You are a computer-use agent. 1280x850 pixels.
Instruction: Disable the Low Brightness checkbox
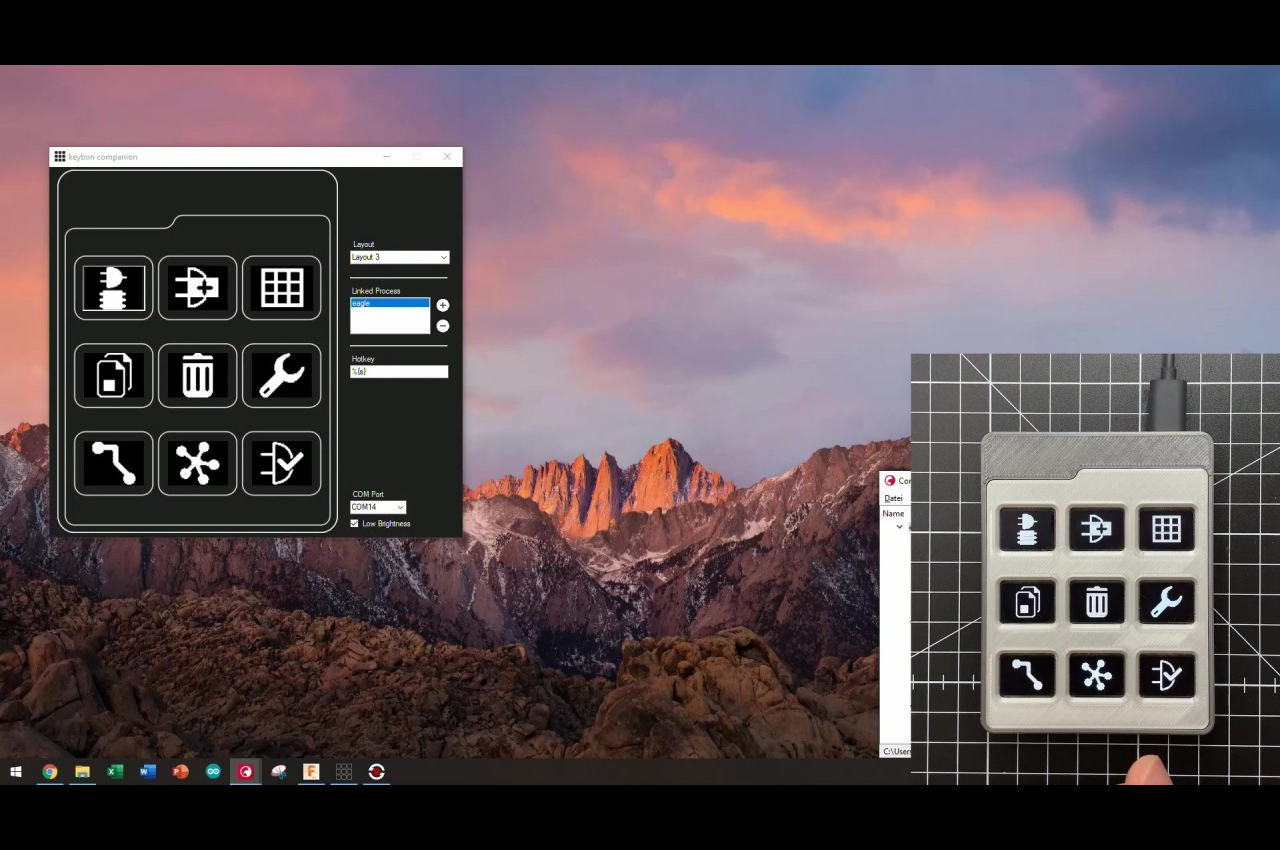[x=354, y=523]
